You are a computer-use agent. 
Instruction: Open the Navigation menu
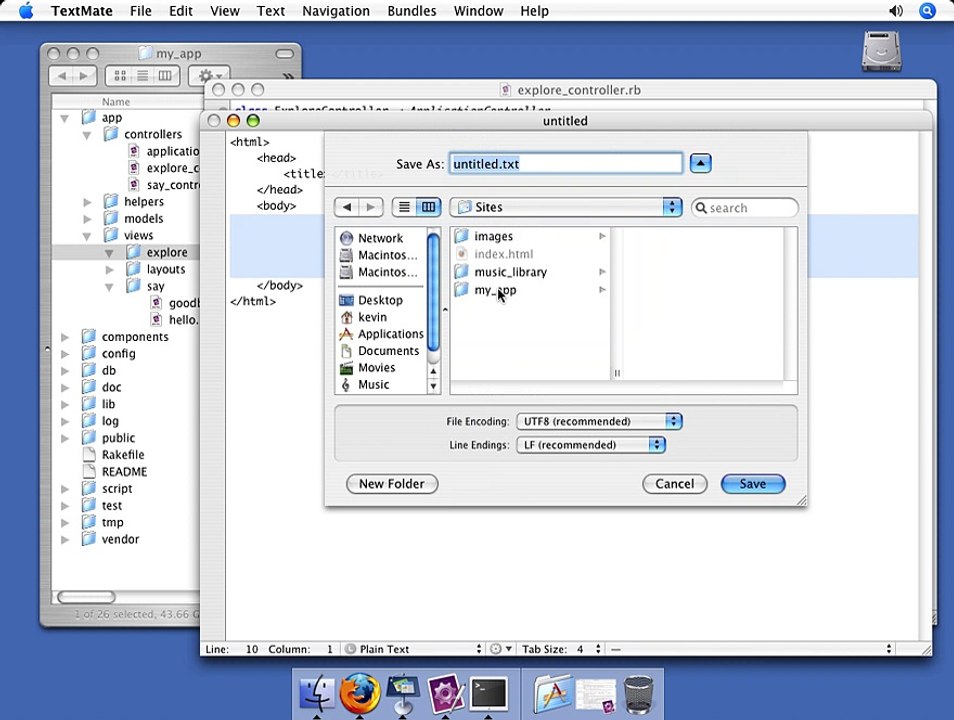click(336, 11)
